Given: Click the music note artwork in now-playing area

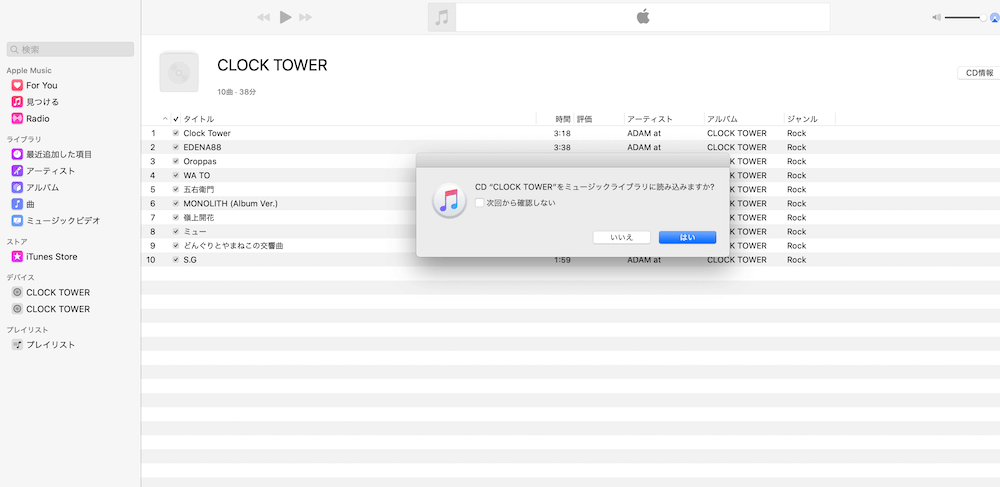Looking at the screenshot, I should pos(442,17).
